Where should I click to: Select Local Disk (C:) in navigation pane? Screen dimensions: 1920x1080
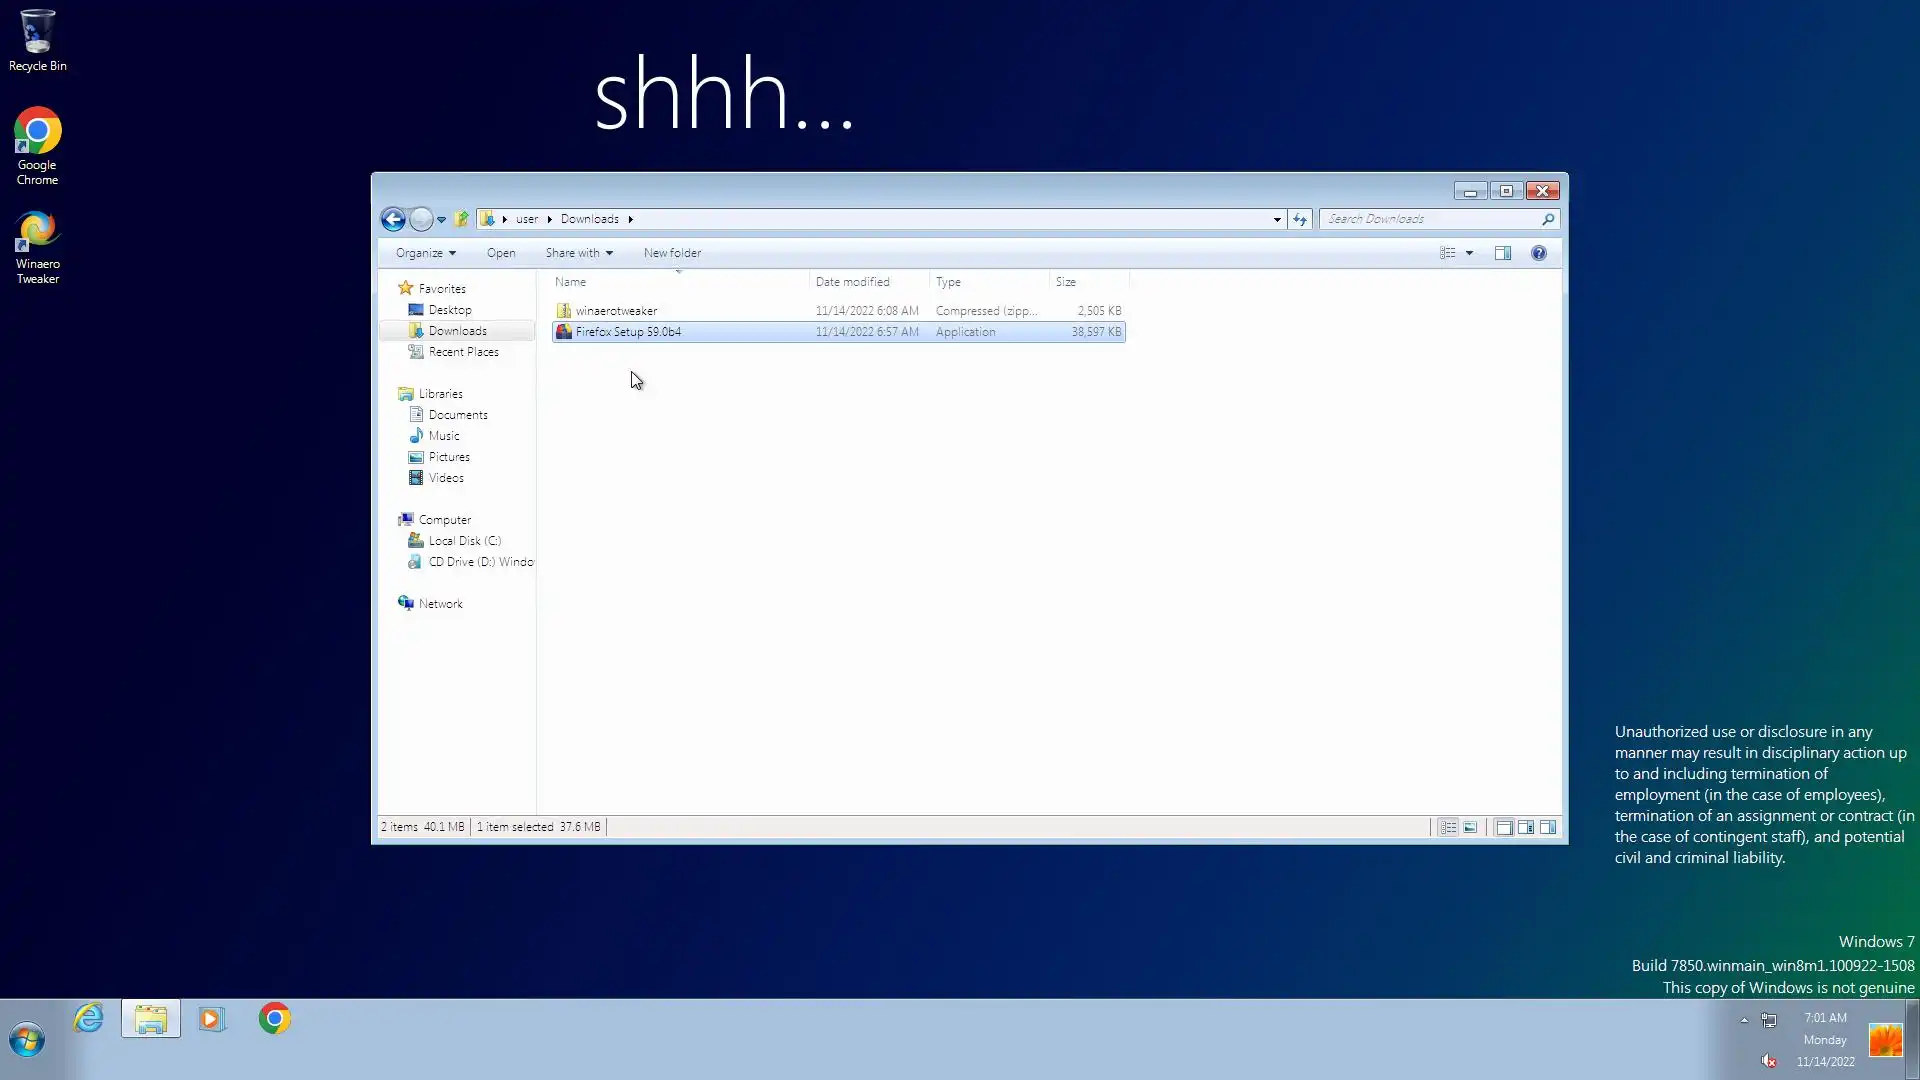(x=464, y=541)
